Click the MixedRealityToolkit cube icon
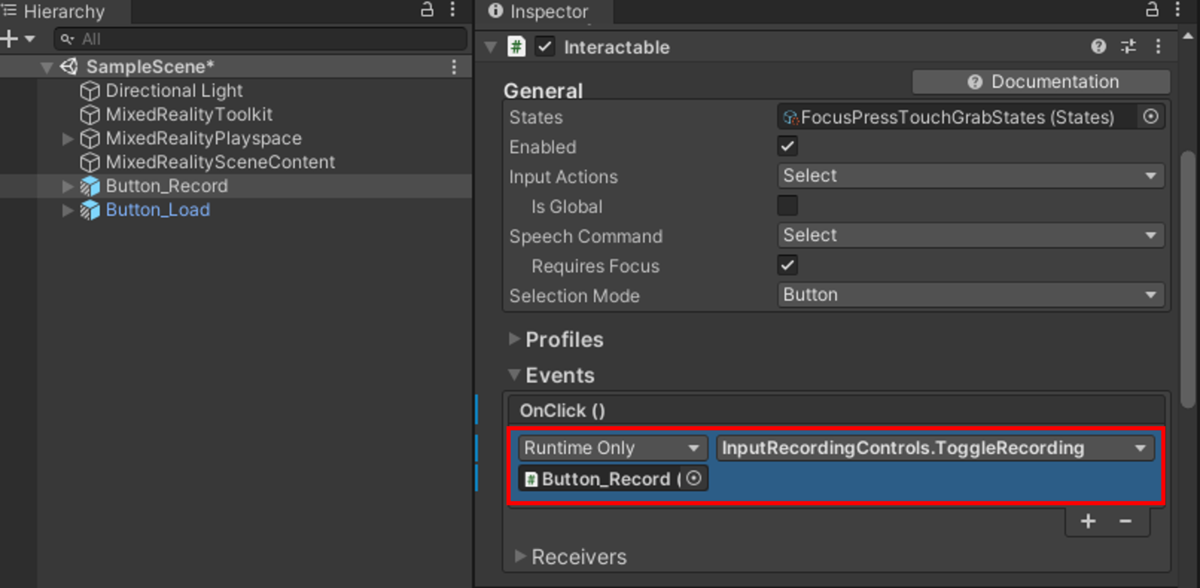This screenshot has width=1200, height=588. coord(90,115)
